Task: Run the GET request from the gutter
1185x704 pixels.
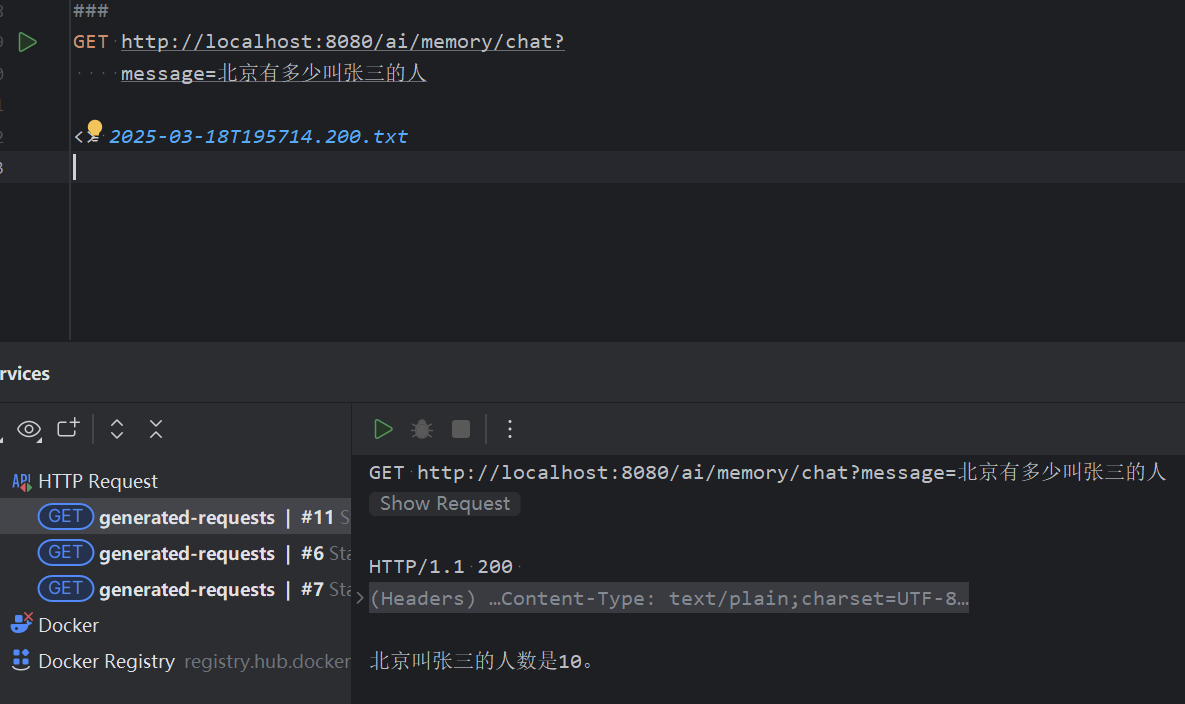Action: [27, 42]
